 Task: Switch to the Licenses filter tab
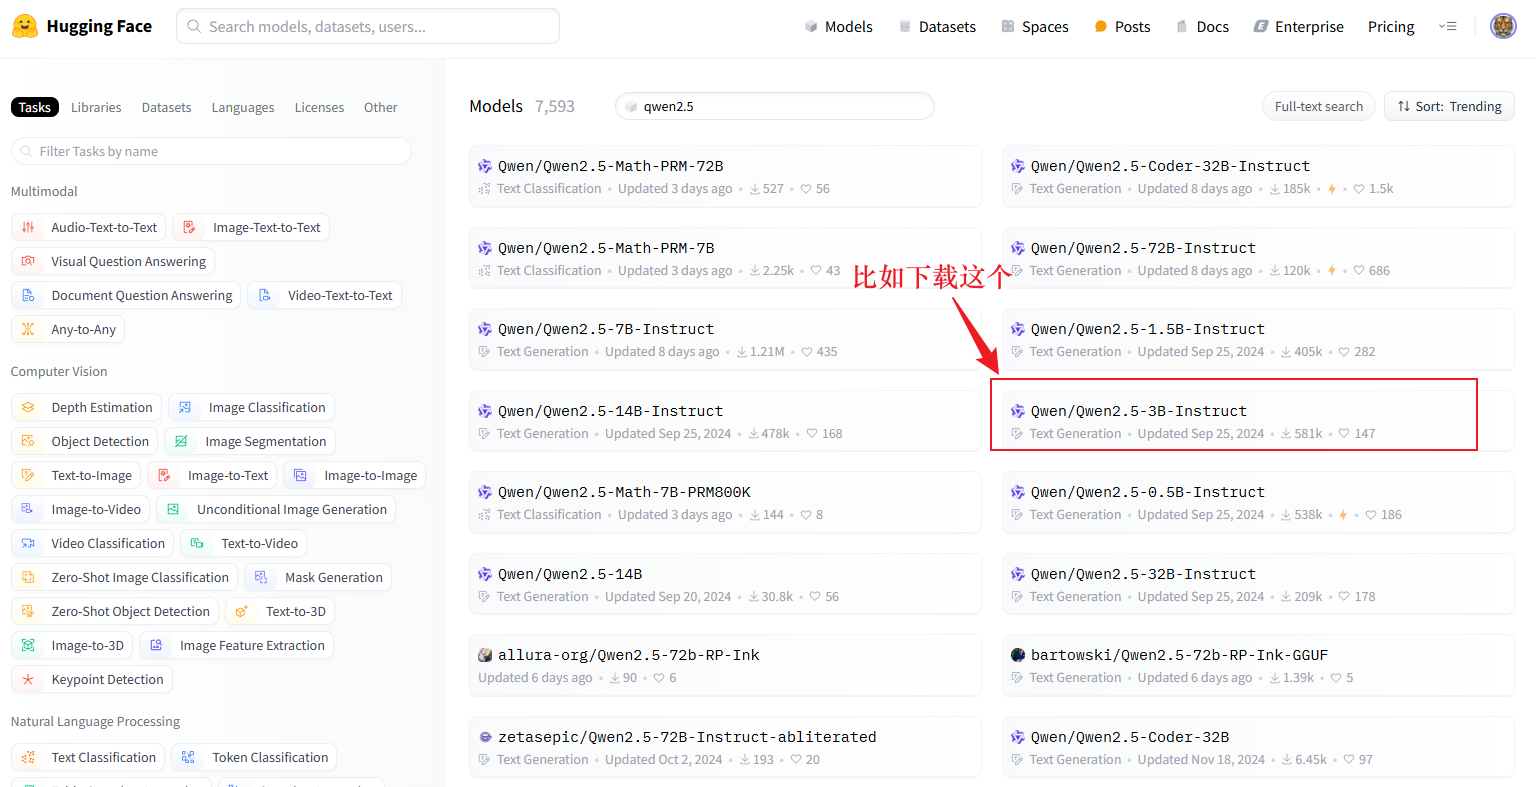319,107
